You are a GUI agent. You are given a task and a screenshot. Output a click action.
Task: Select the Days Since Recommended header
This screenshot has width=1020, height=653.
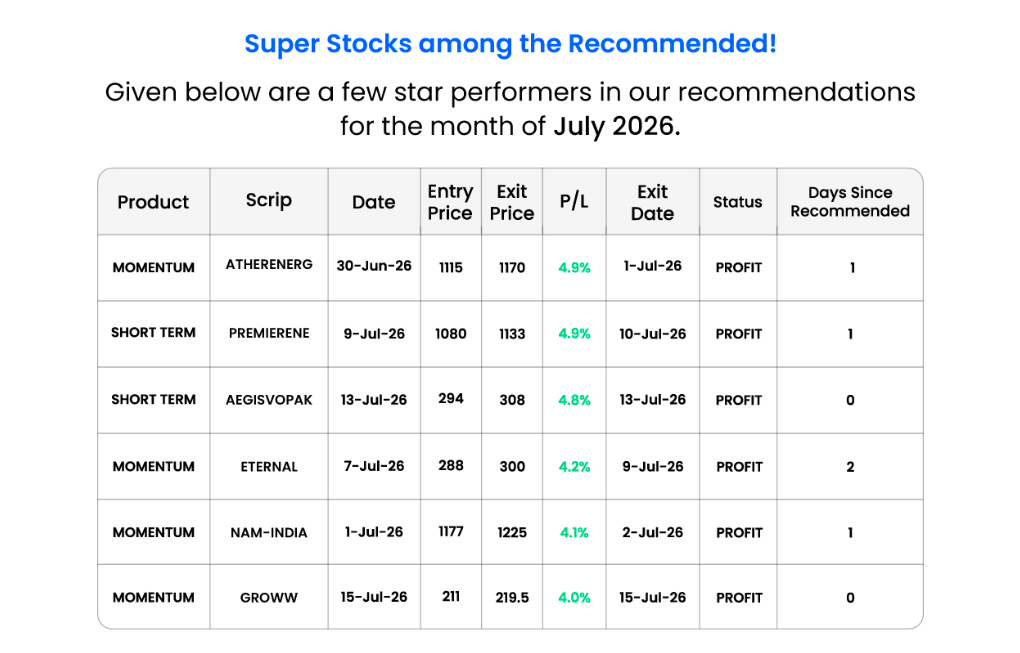click(x=850, y=202)
